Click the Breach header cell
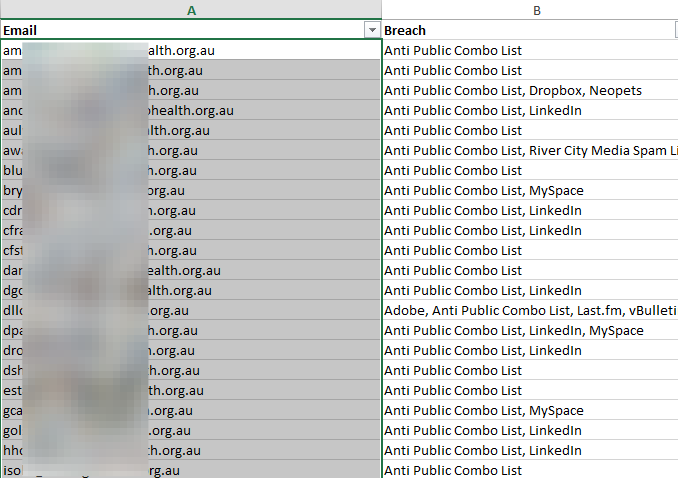This screenshot has width=678, height=478. (530, 30)
